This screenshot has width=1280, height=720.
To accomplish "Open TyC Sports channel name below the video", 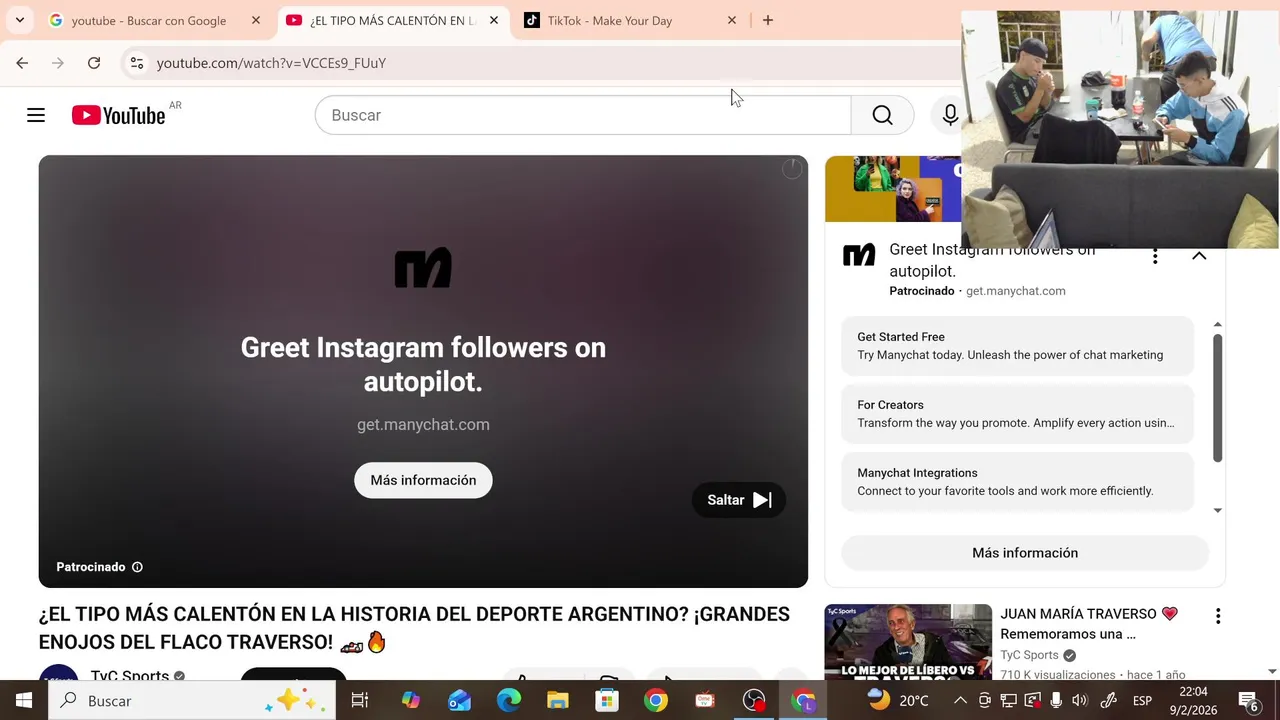I will [130, 674].
